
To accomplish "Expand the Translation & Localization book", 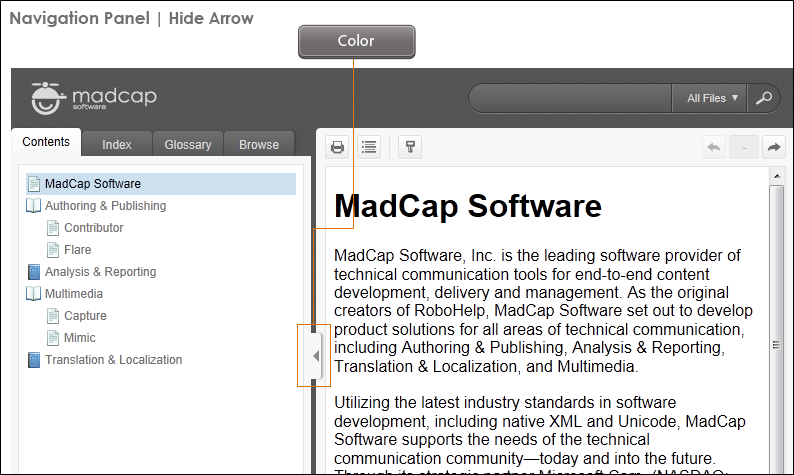I will point(113,360).
